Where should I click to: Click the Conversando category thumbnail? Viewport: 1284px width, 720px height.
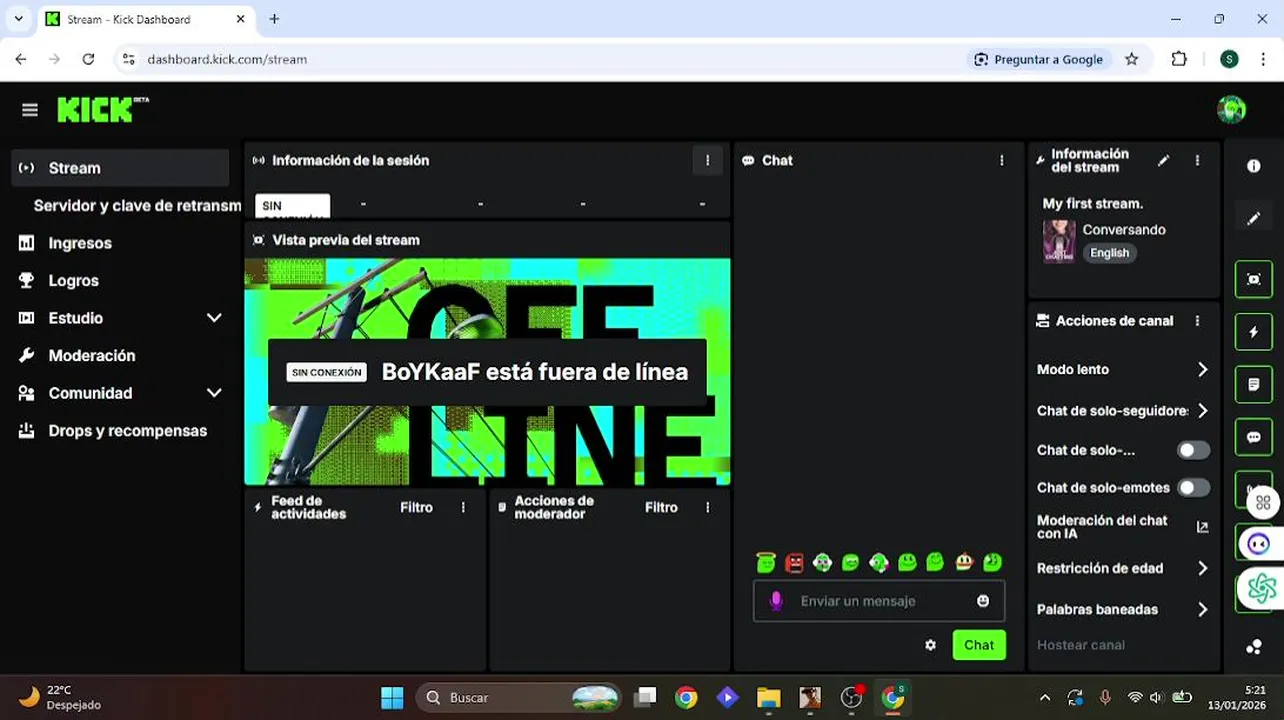(x=1059, y=241)
